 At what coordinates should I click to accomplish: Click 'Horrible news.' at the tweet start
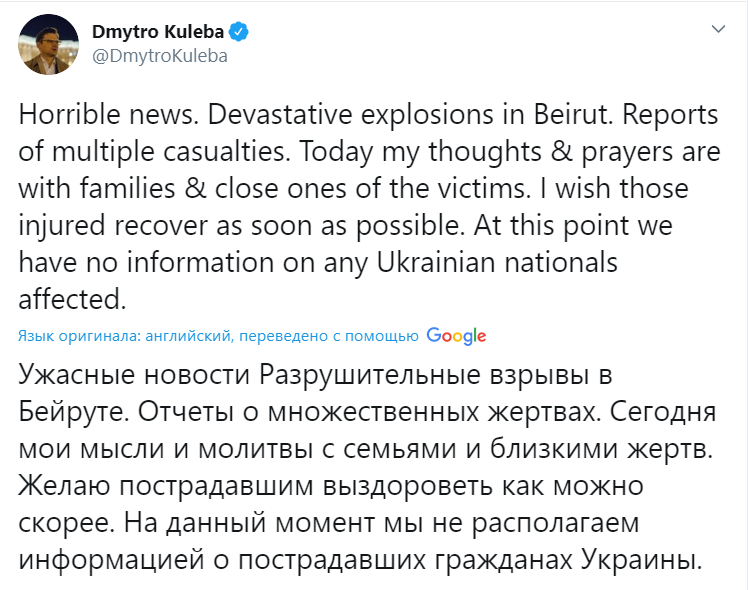click(86, 114)
